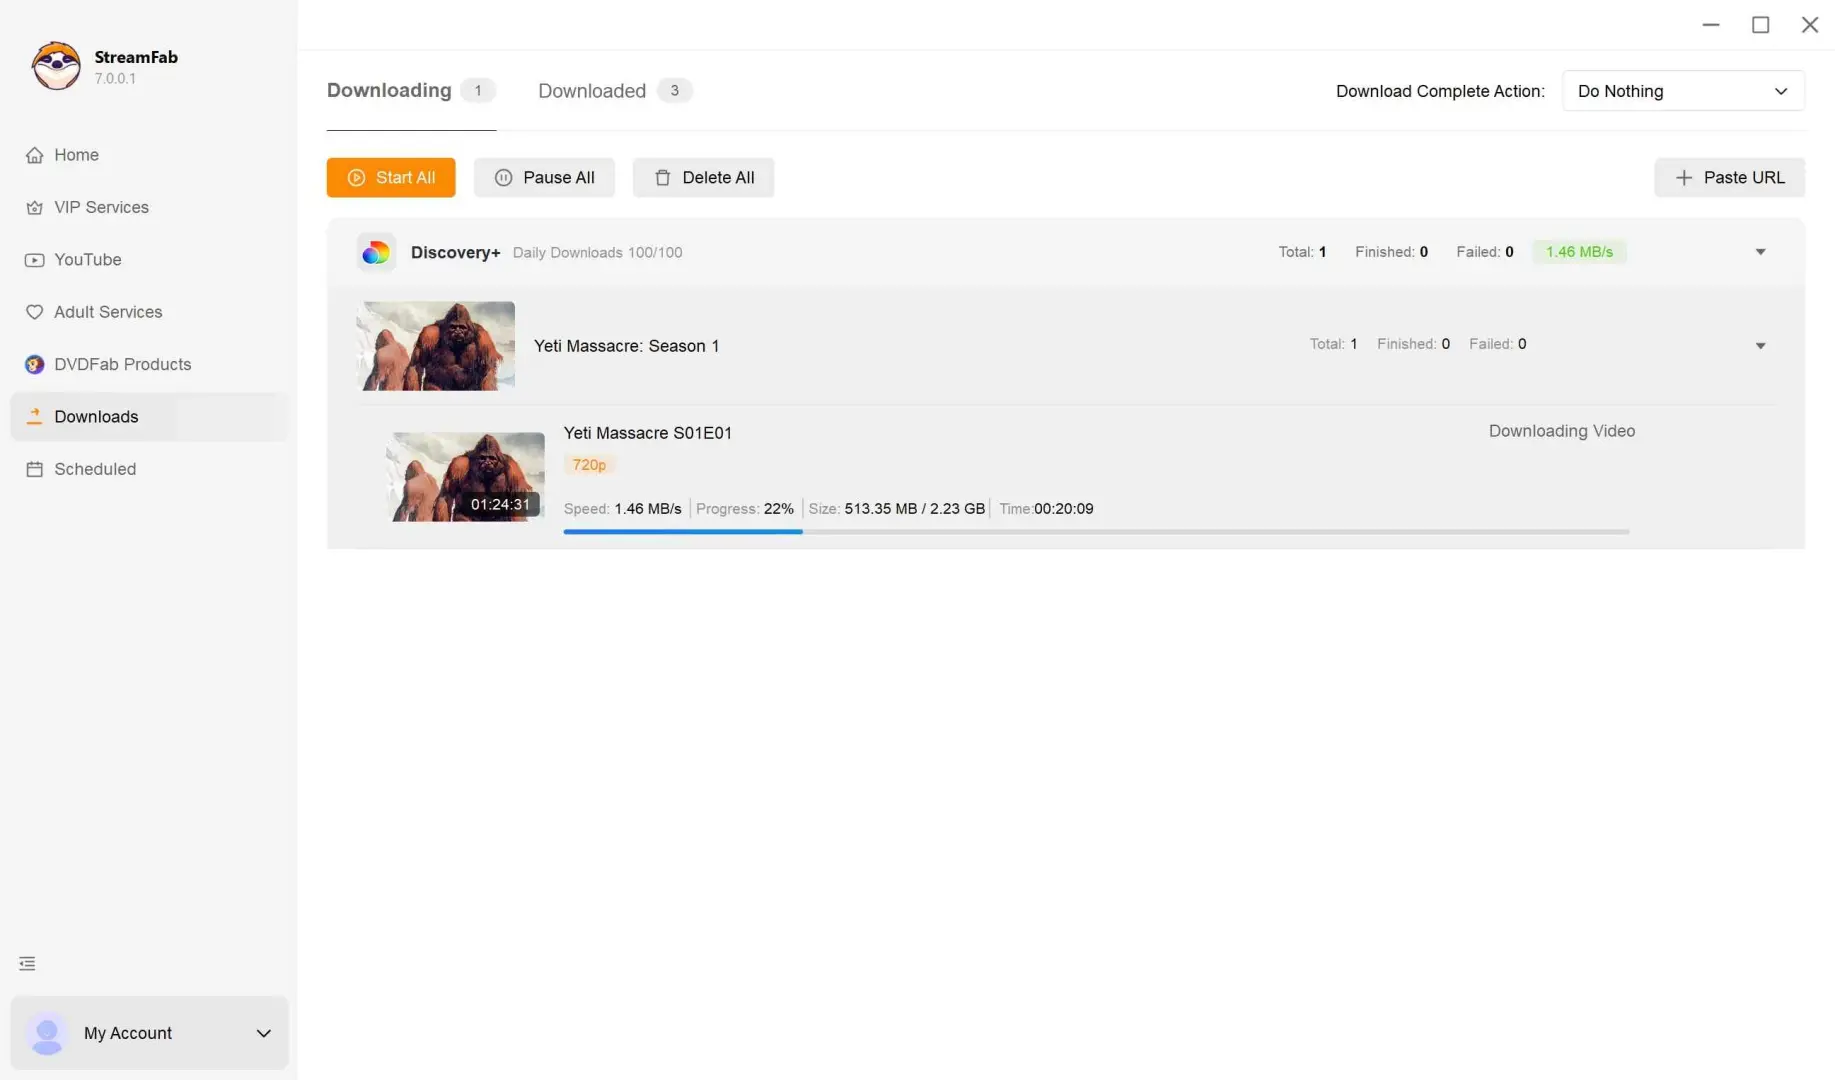
Task: Click the Yeti Massacre S01E01 episode thumbnail
Action: coord(466,477)
